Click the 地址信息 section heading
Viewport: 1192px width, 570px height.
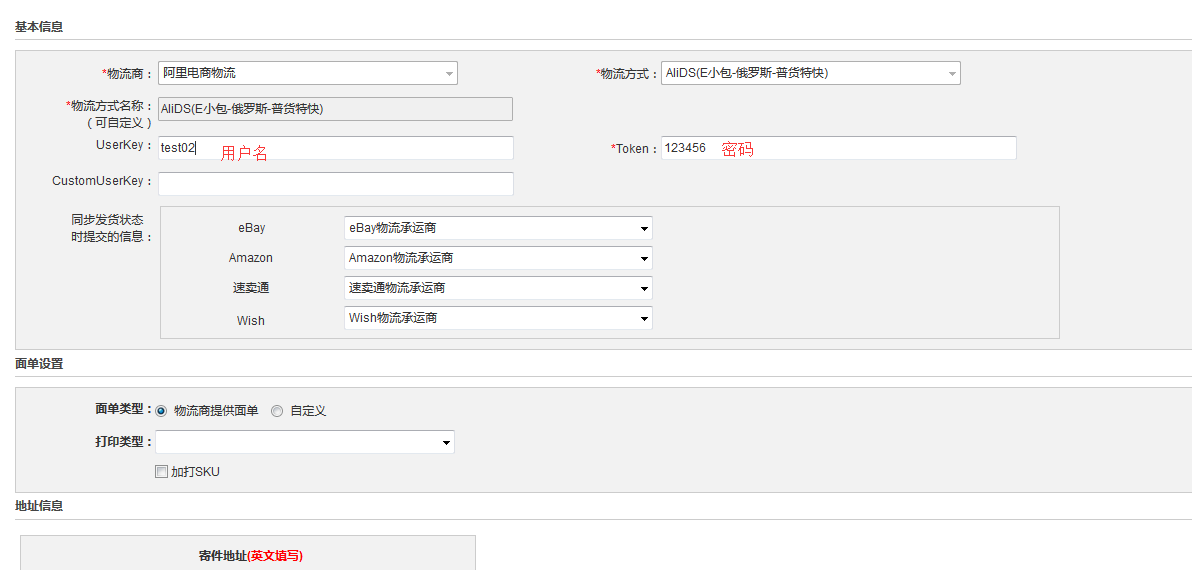39,506
